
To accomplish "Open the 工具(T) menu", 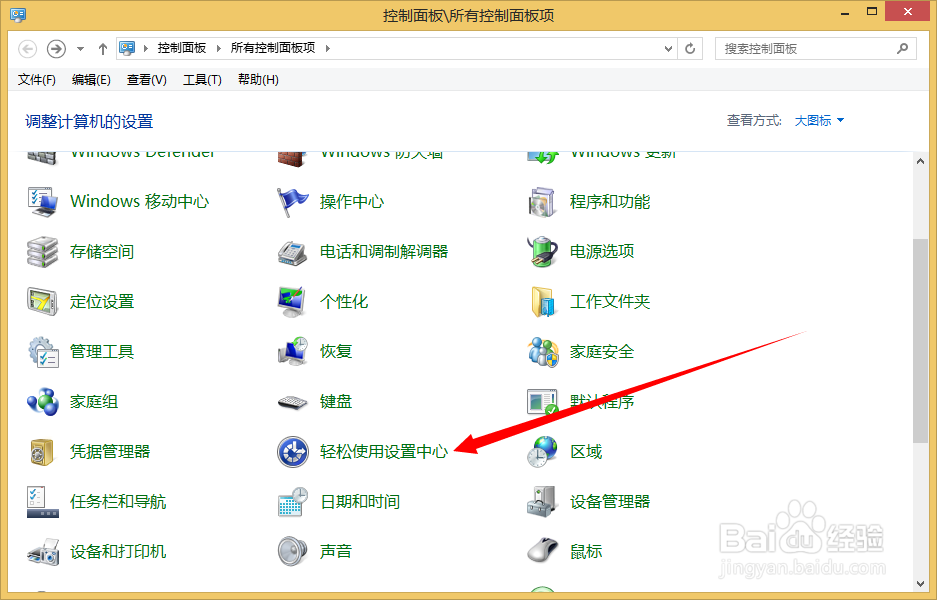I will 202,79.
